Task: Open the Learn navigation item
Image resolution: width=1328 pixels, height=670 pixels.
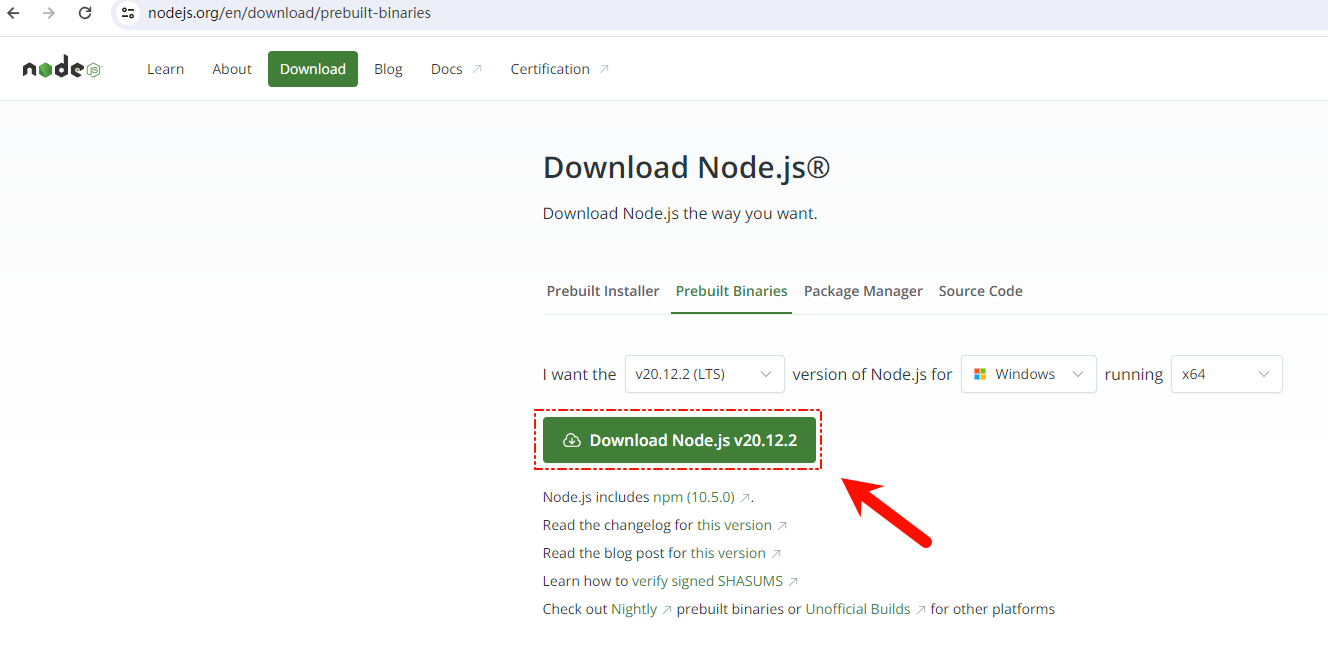Action: 166,69
